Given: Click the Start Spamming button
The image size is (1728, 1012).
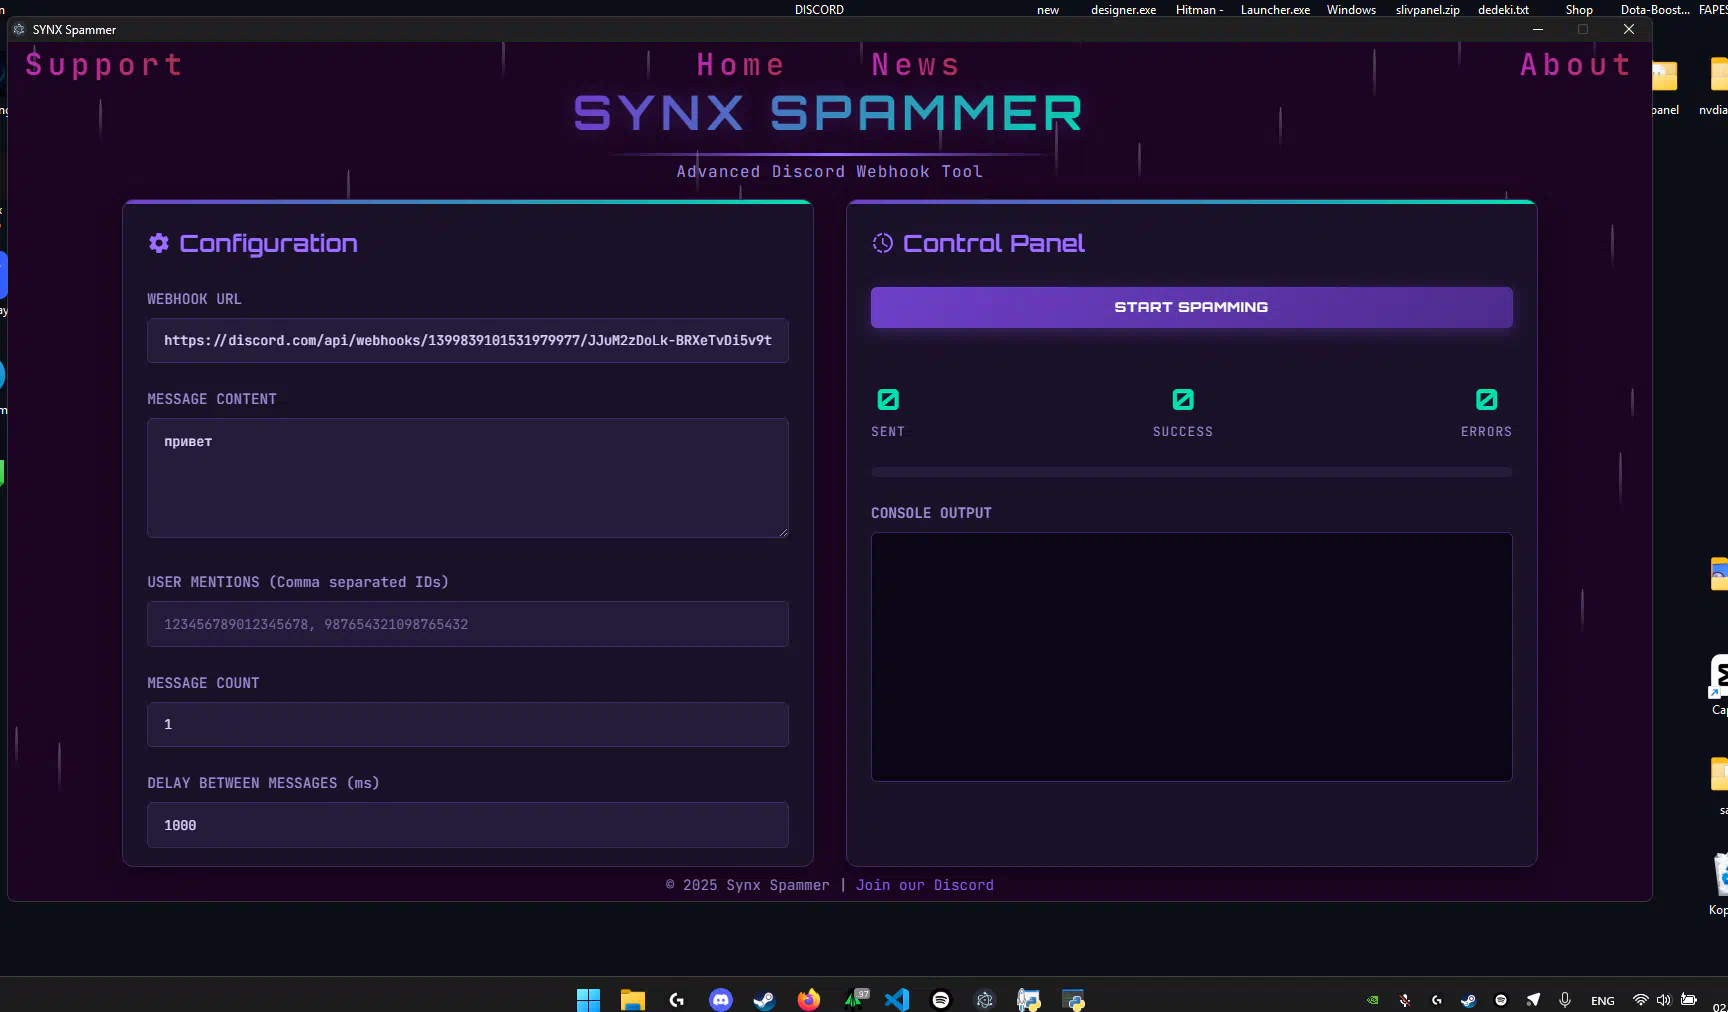Looking at the screenshot, I should (x=1191, y=307).
